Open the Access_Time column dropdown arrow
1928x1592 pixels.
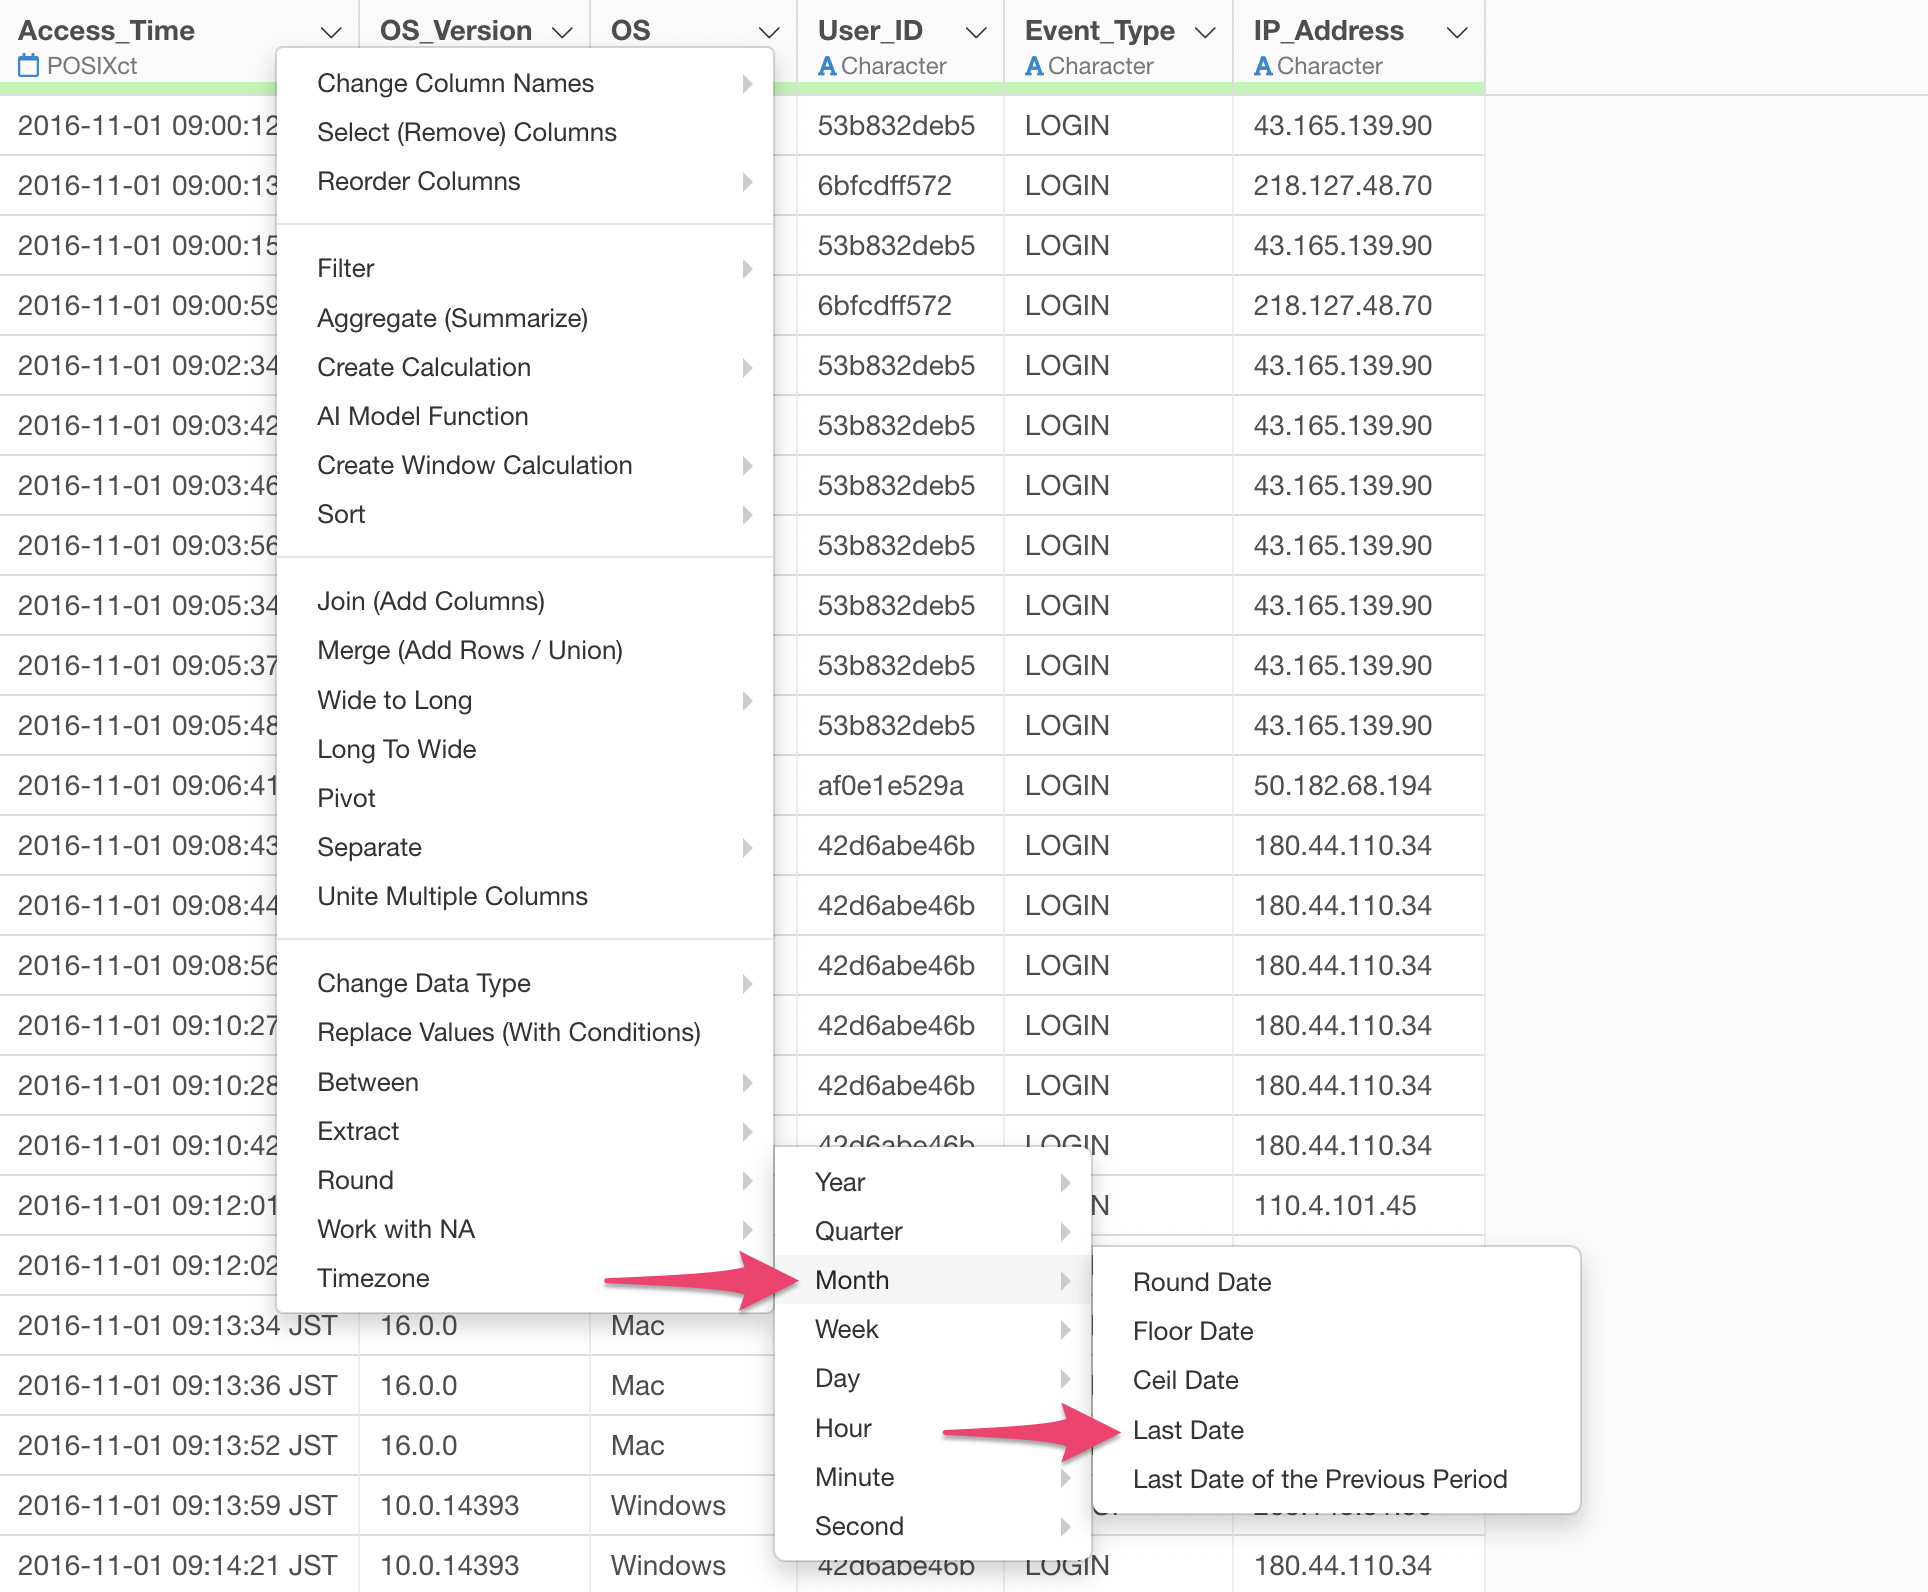coord(331,32)
